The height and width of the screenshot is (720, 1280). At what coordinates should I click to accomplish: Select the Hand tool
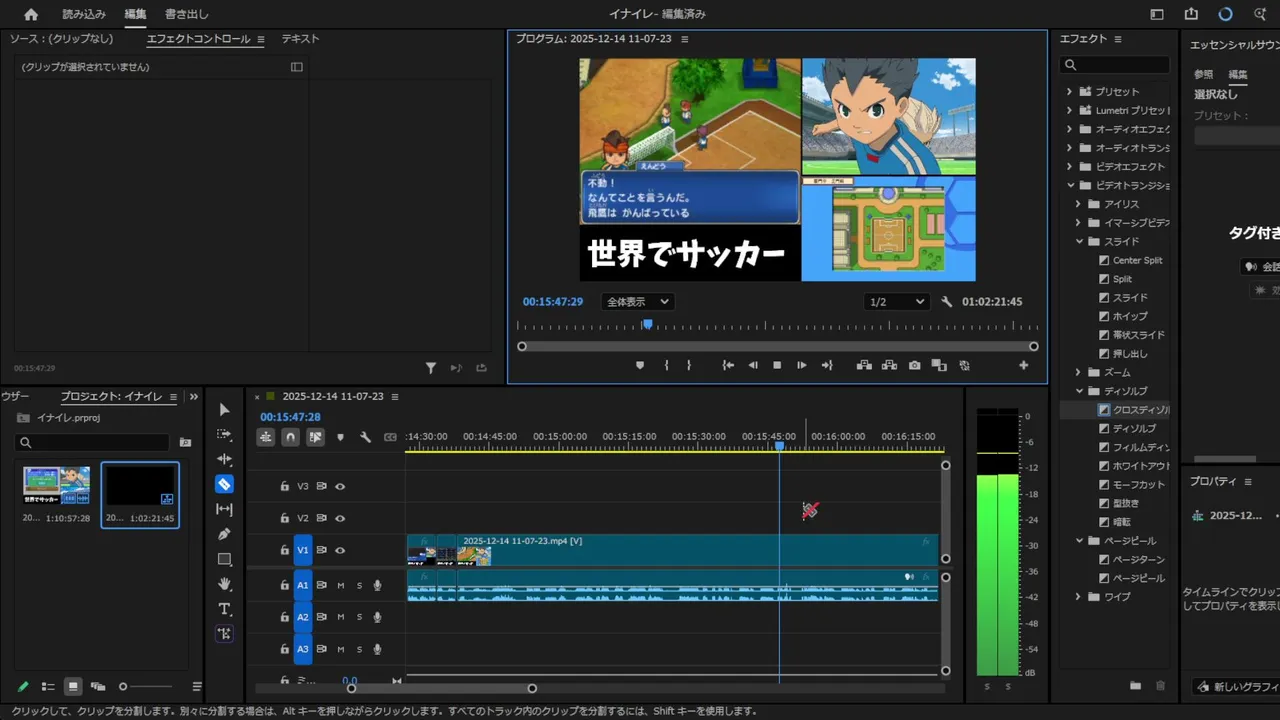coord(224,584)
